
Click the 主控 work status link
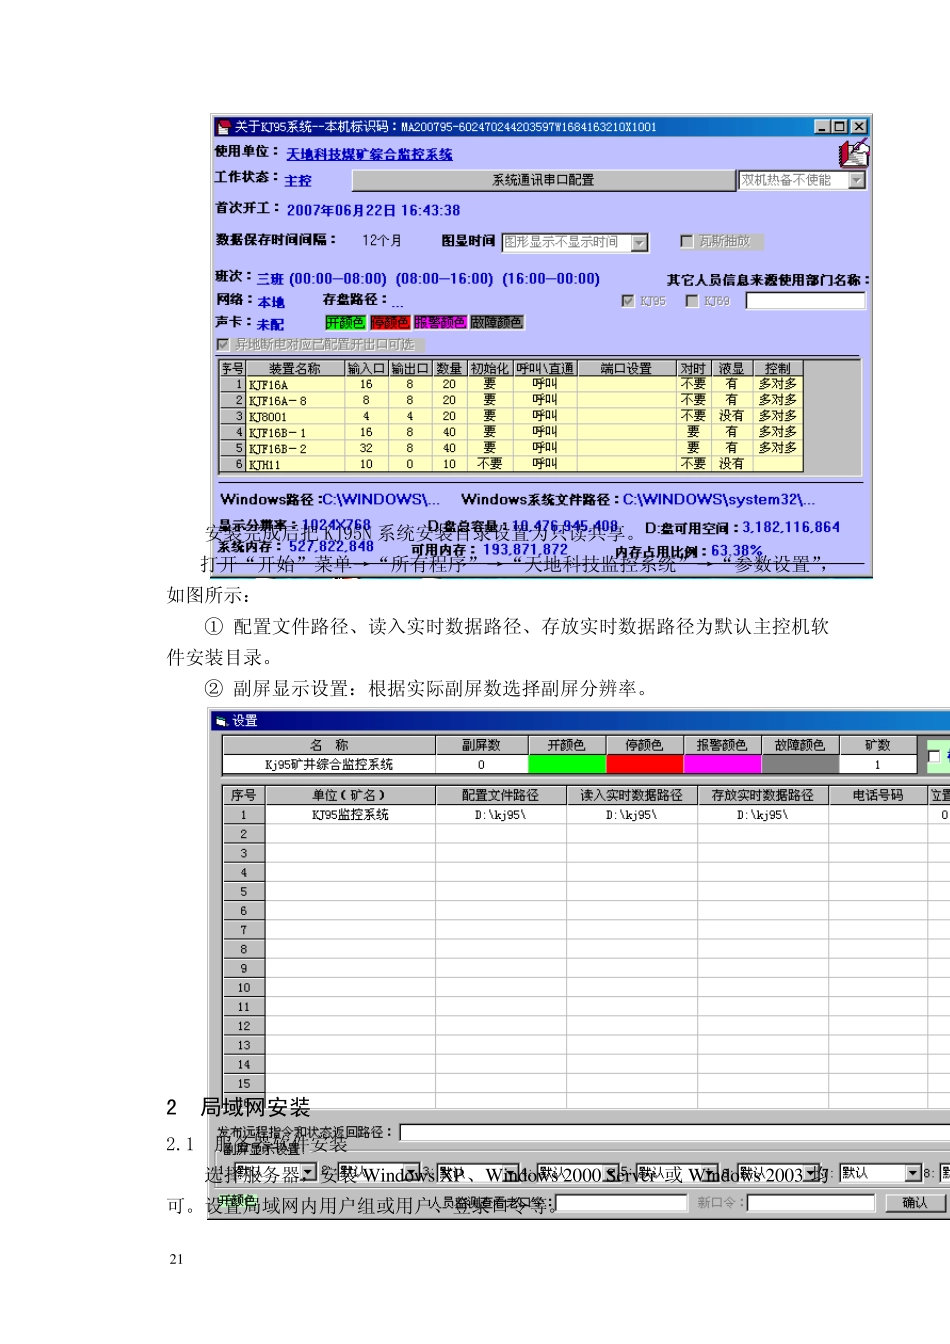(x=298, y=180)
